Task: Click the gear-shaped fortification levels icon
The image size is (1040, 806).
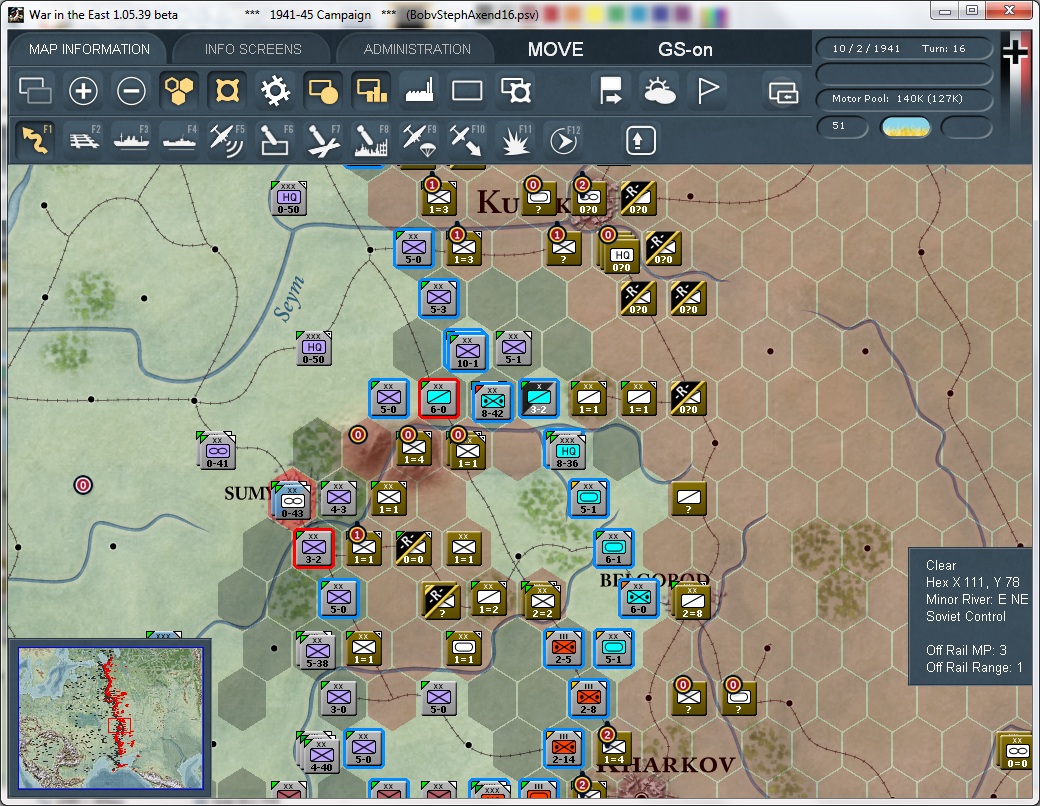Action: coord(275,90)
